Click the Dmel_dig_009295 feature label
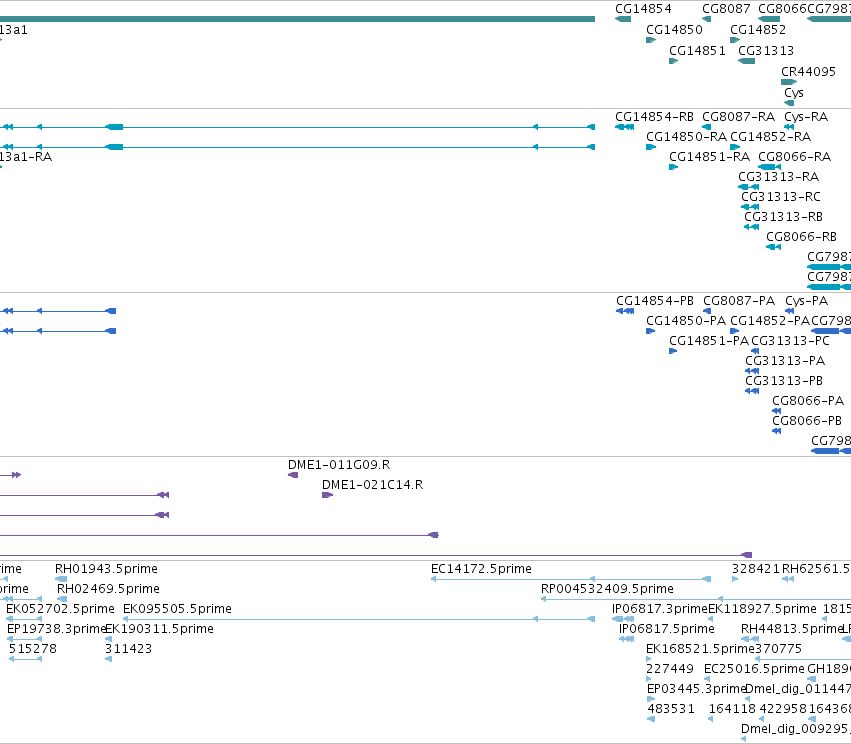The image size is (851, 744). tap(796, 729)
